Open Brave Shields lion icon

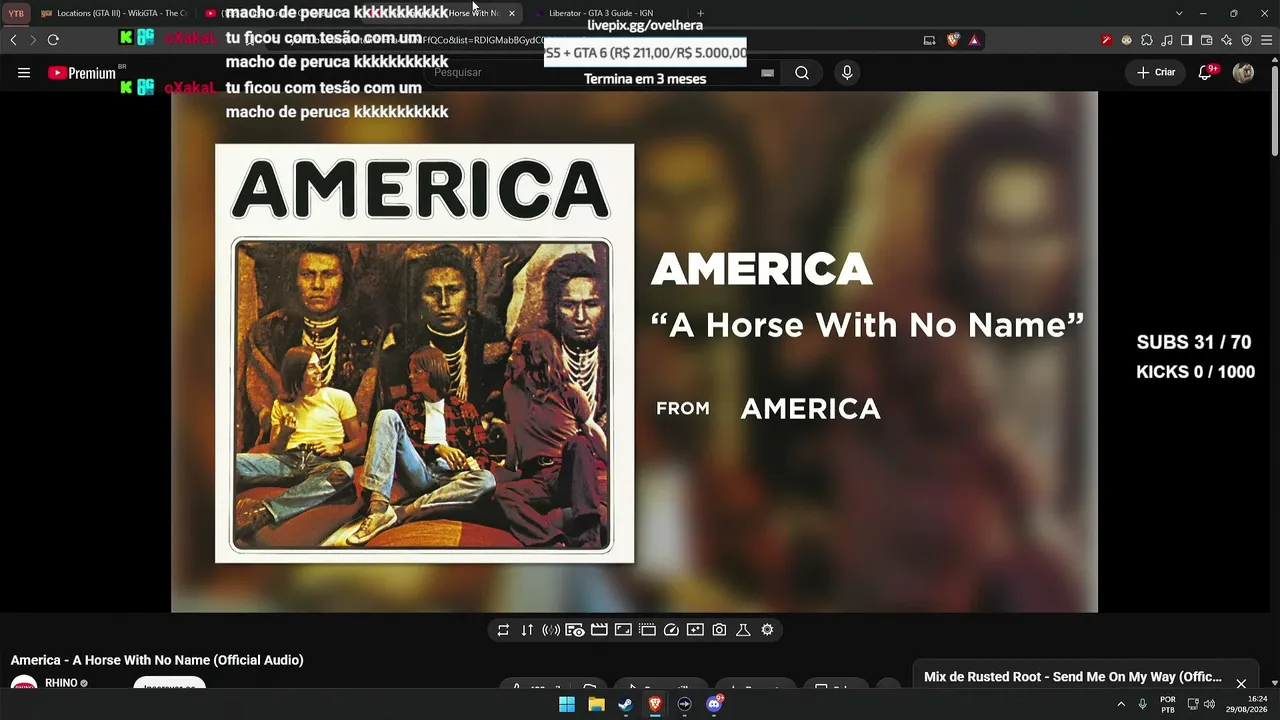953,40
